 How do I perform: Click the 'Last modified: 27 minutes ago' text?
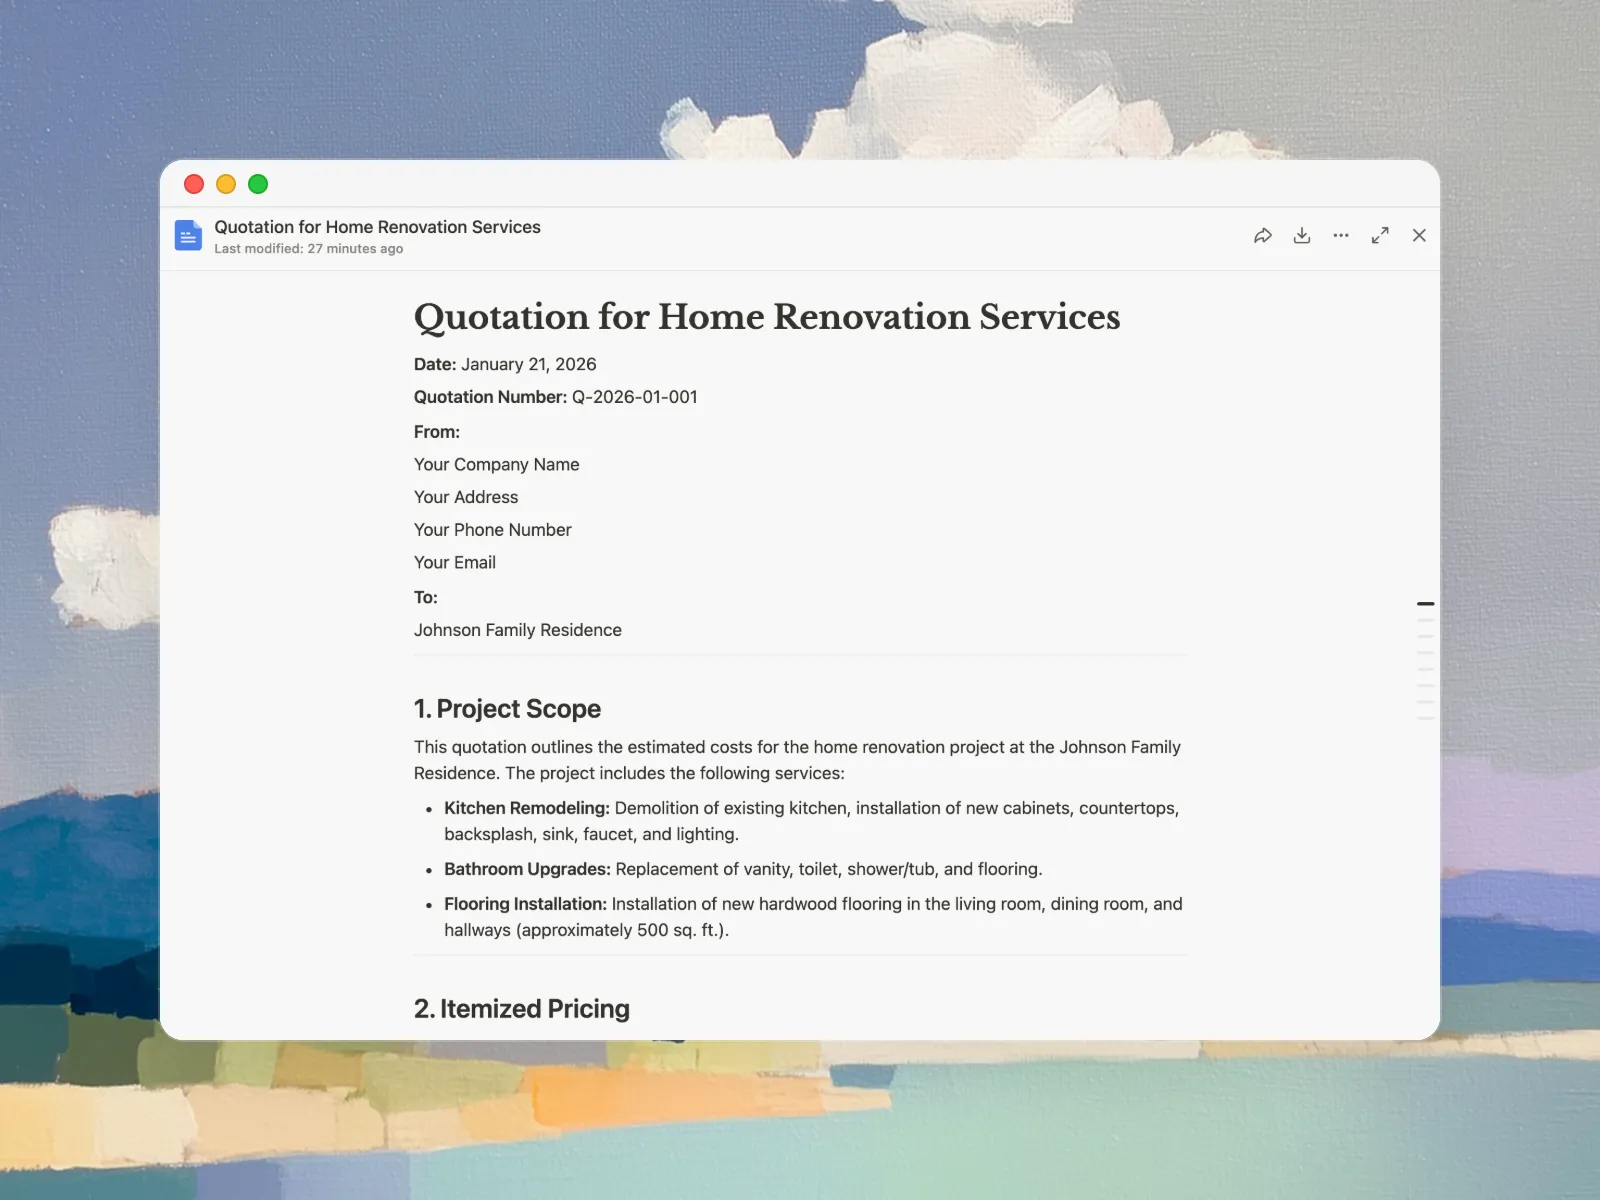click(x=308, y=249)
